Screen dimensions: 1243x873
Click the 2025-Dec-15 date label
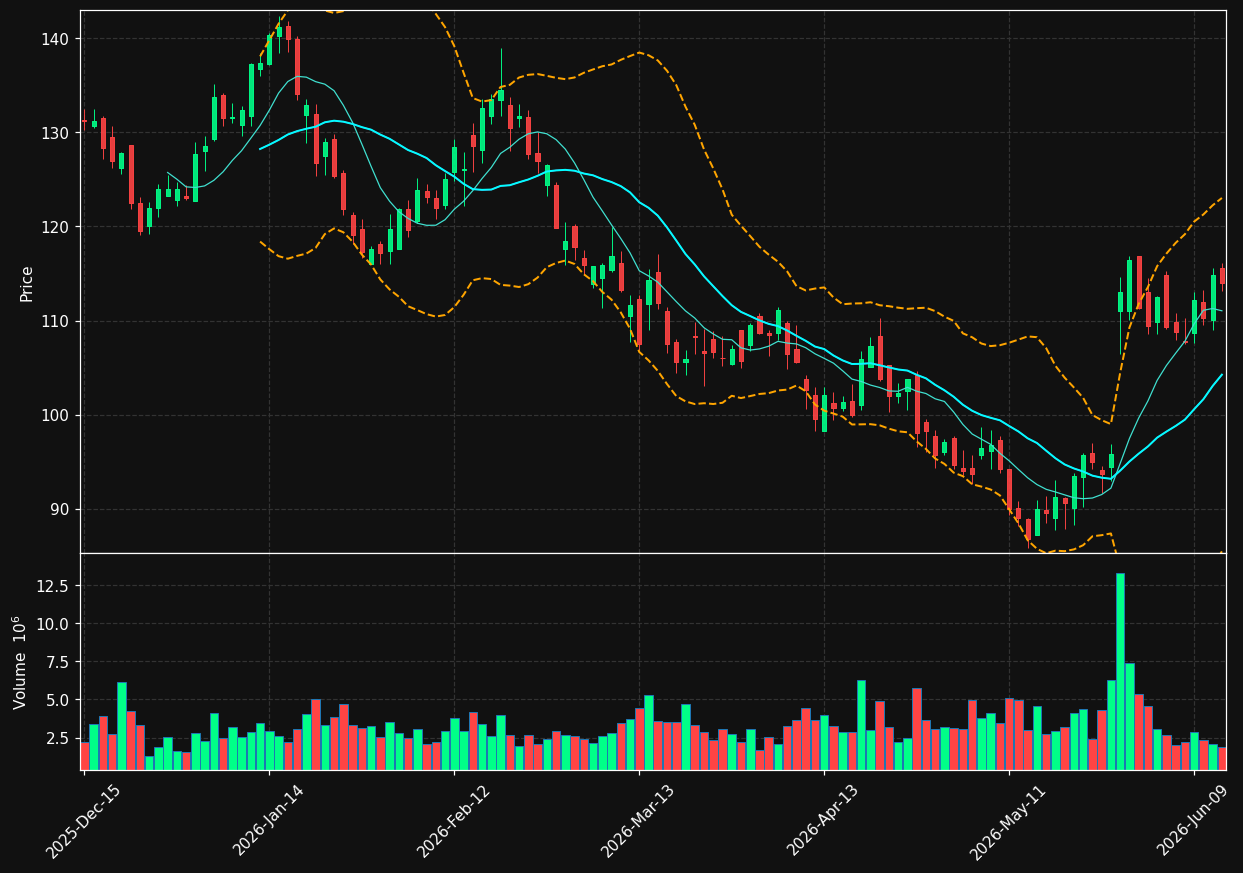tap(83, 820)
